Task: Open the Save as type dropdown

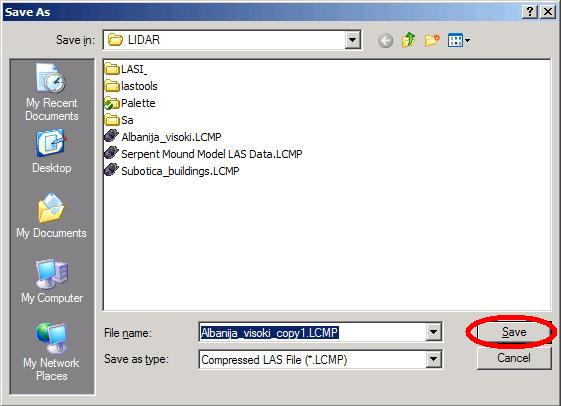Action: click(x=433, y=359)
